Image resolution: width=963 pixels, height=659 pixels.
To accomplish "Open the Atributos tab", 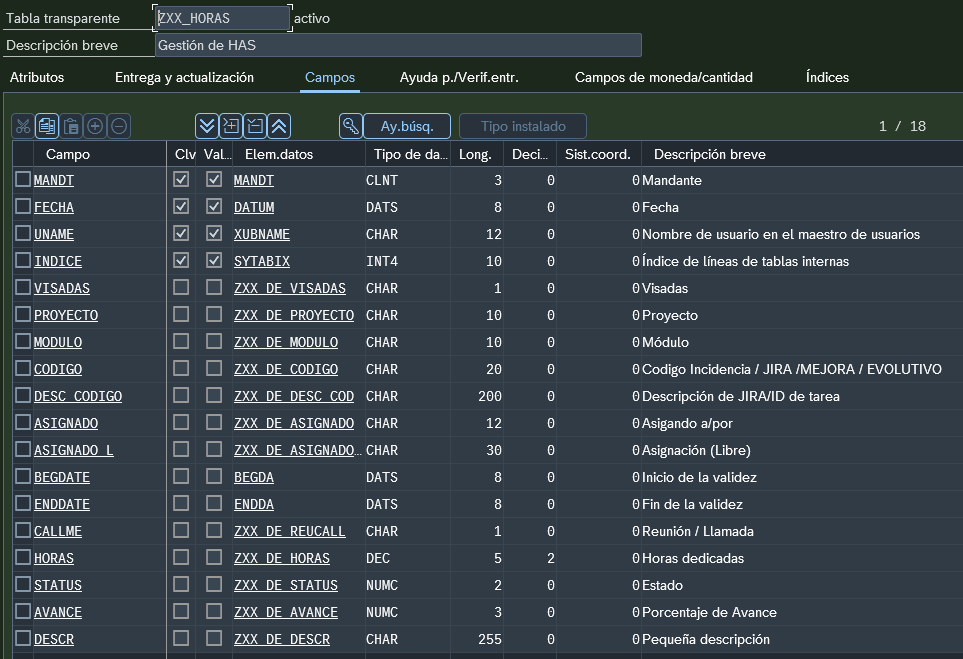I will 37,77.
